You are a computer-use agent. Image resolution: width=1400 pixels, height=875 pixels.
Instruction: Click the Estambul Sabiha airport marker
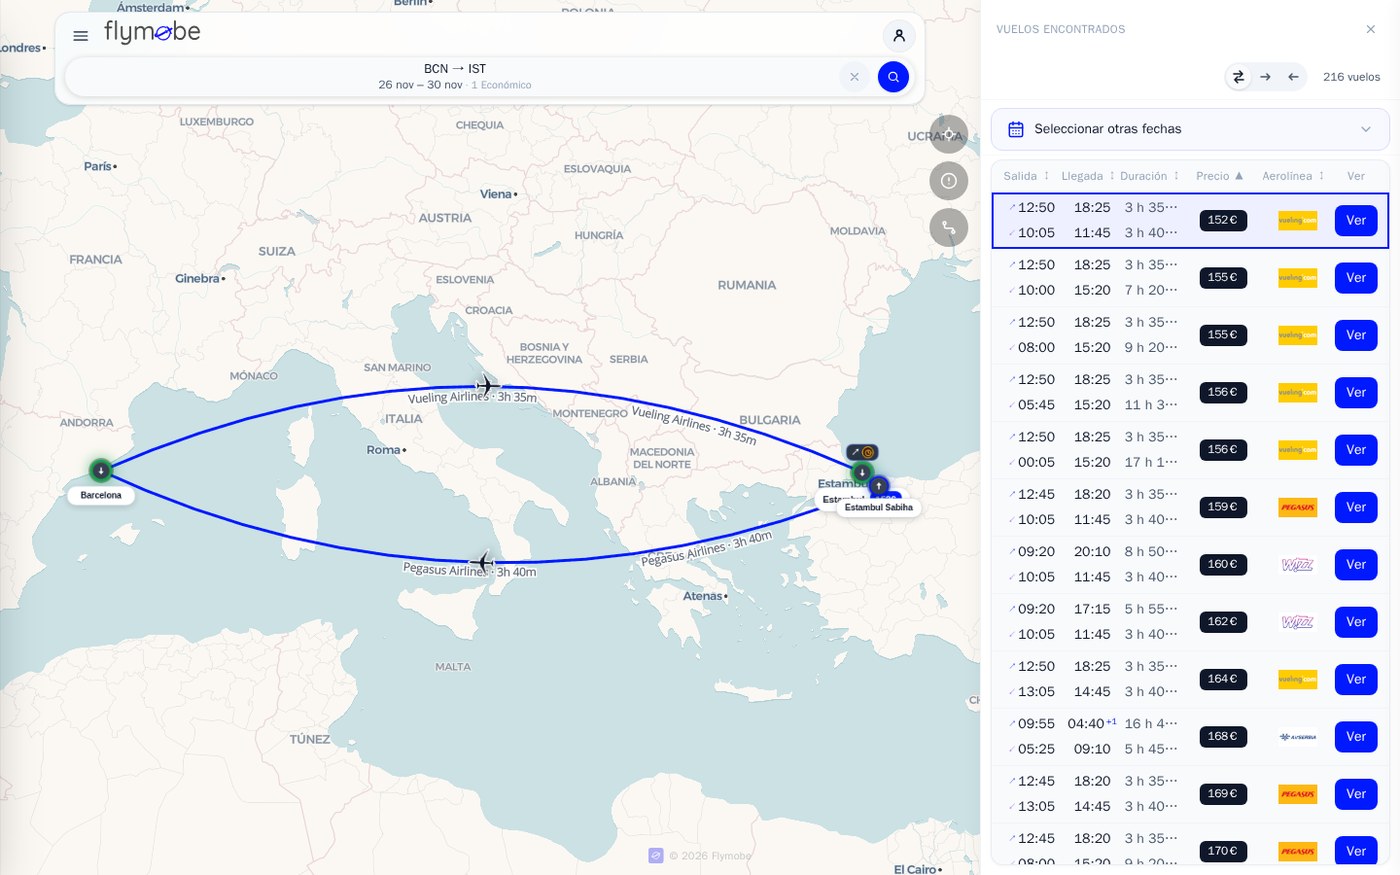click(879, 486)
